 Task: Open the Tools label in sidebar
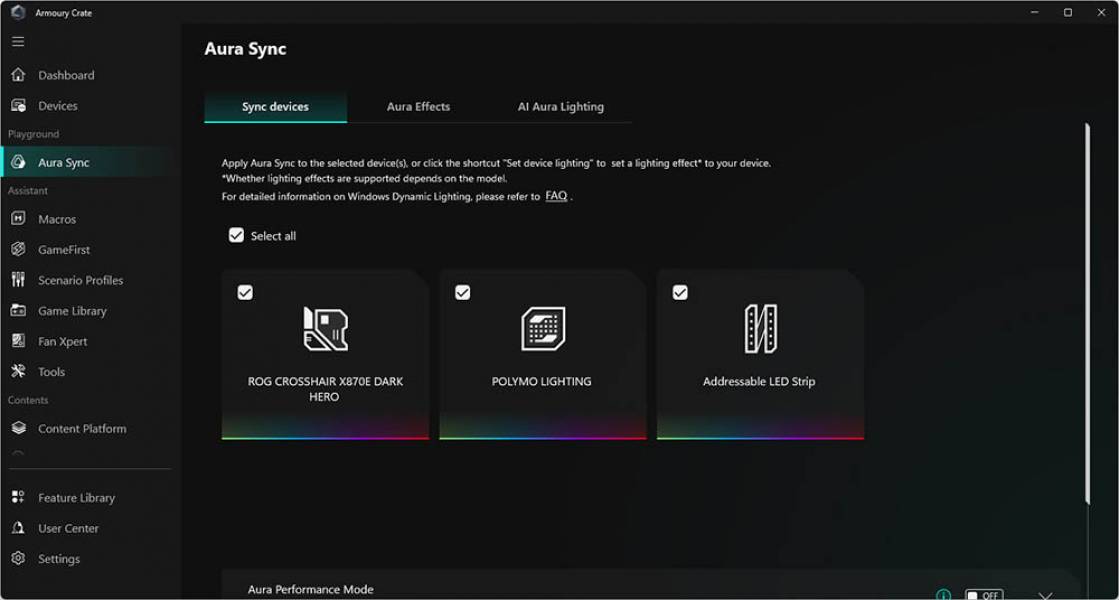pyautogui.click(x=51, y=372)
